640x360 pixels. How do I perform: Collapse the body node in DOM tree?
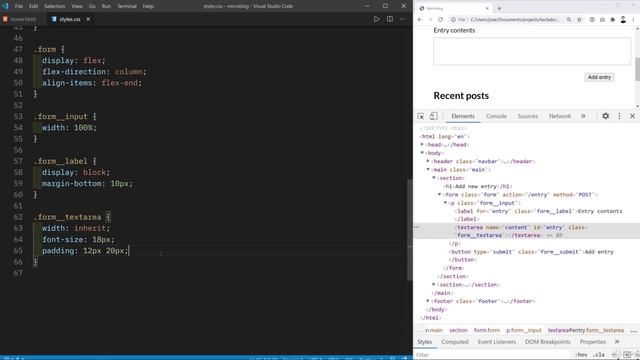[x=422, y=153]
